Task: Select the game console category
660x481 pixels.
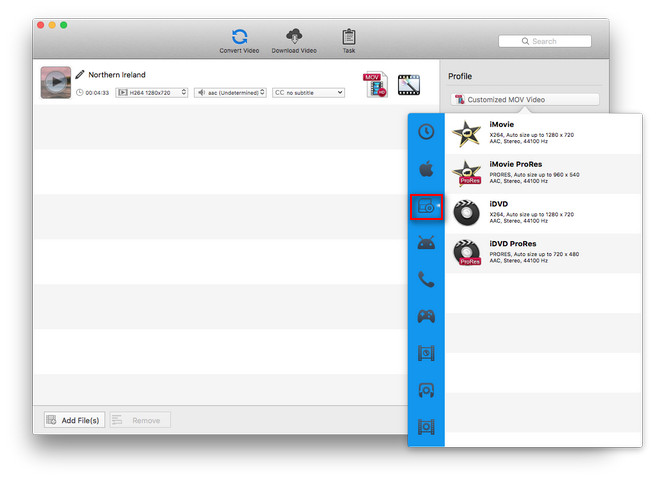Action: pos(426,316)
